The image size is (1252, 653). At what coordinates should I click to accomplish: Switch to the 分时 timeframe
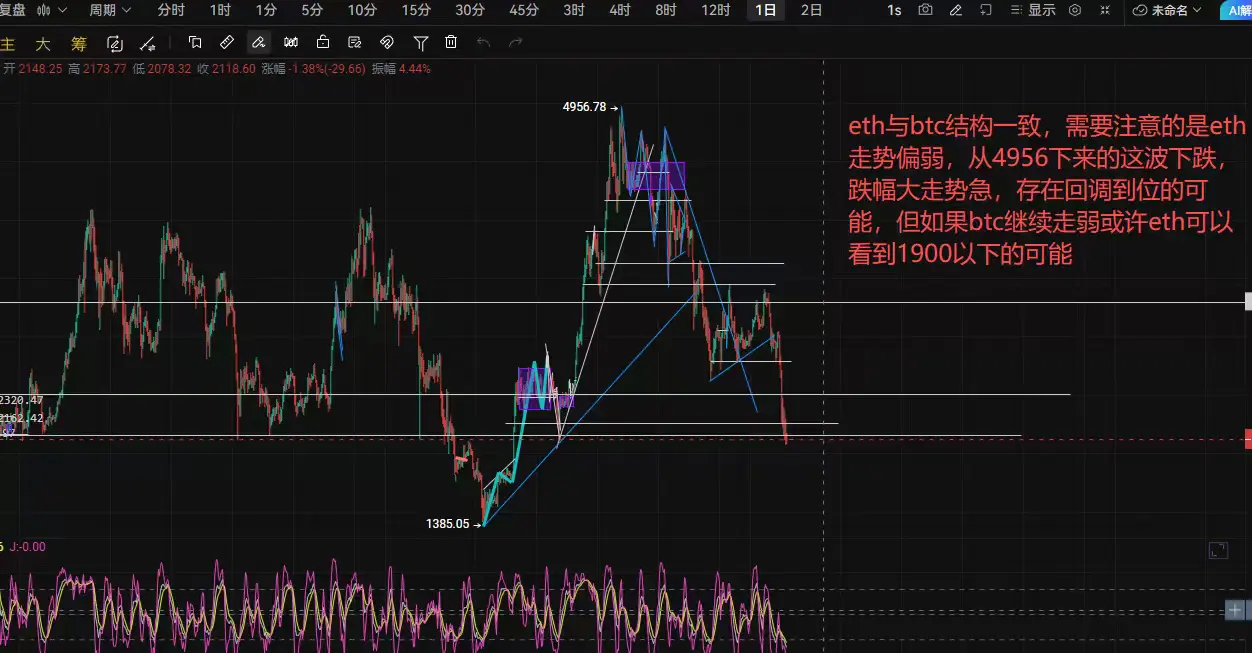[171, 10]
